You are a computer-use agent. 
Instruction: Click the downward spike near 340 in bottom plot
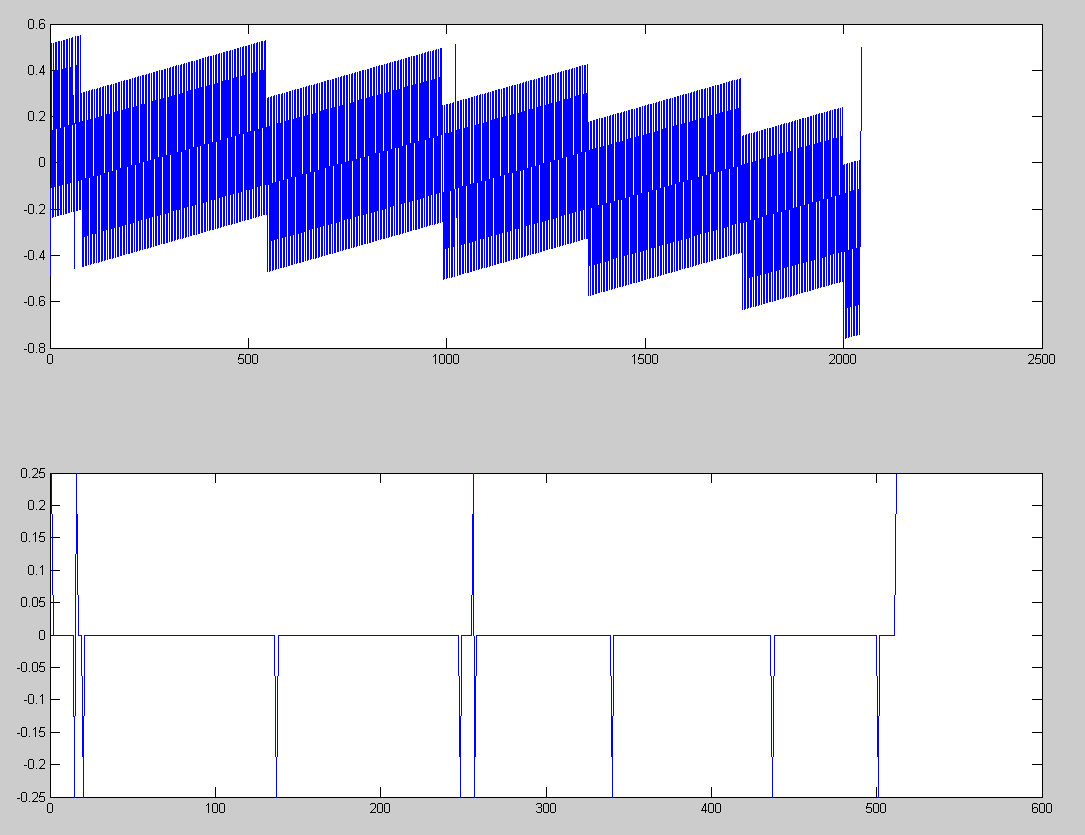tap(612, 720)
